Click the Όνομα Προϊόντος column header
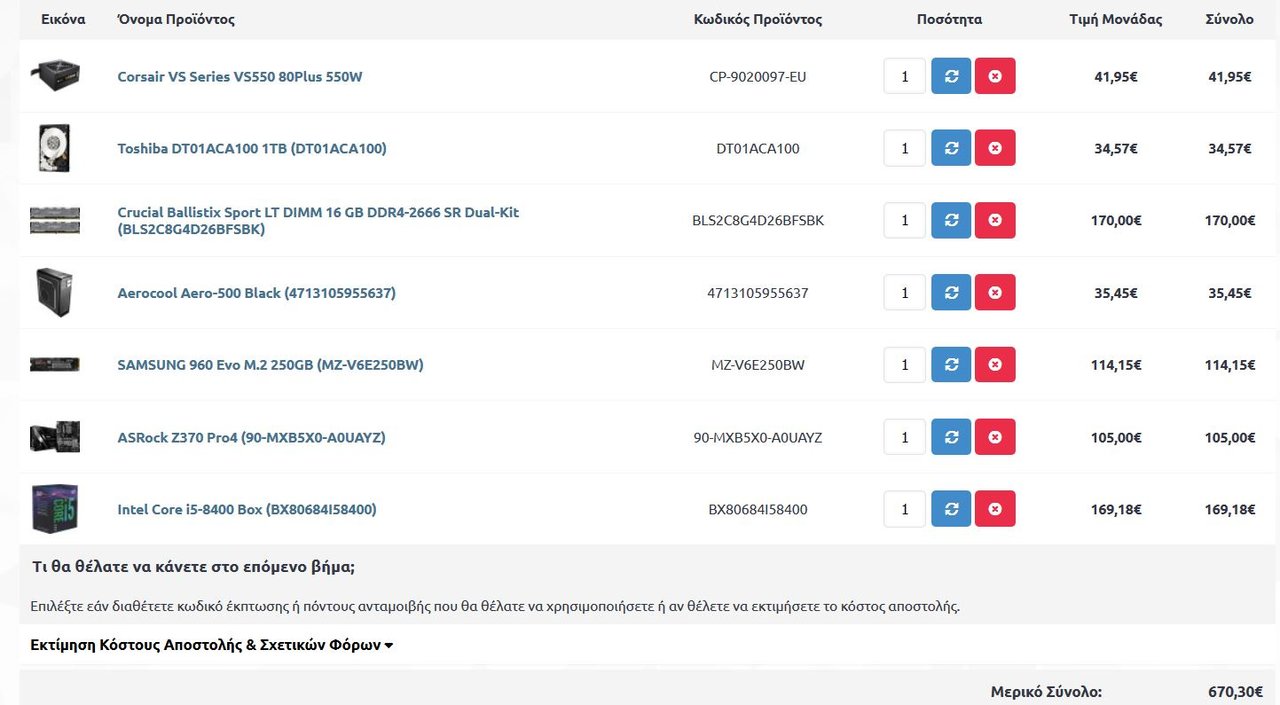Screen dimensions: 1280x705 click(176, 19)
